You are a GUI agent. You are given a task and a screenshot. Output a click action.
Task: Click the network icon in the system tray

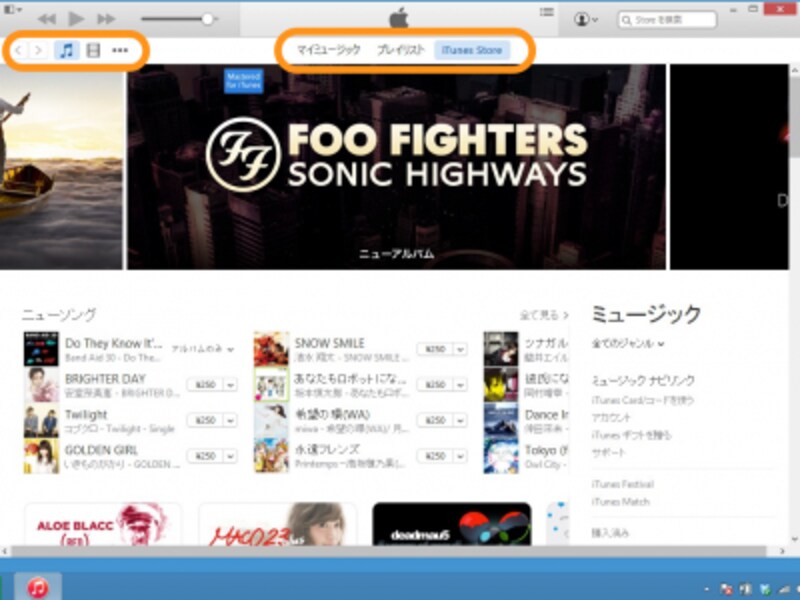click(x=784, y=589)
